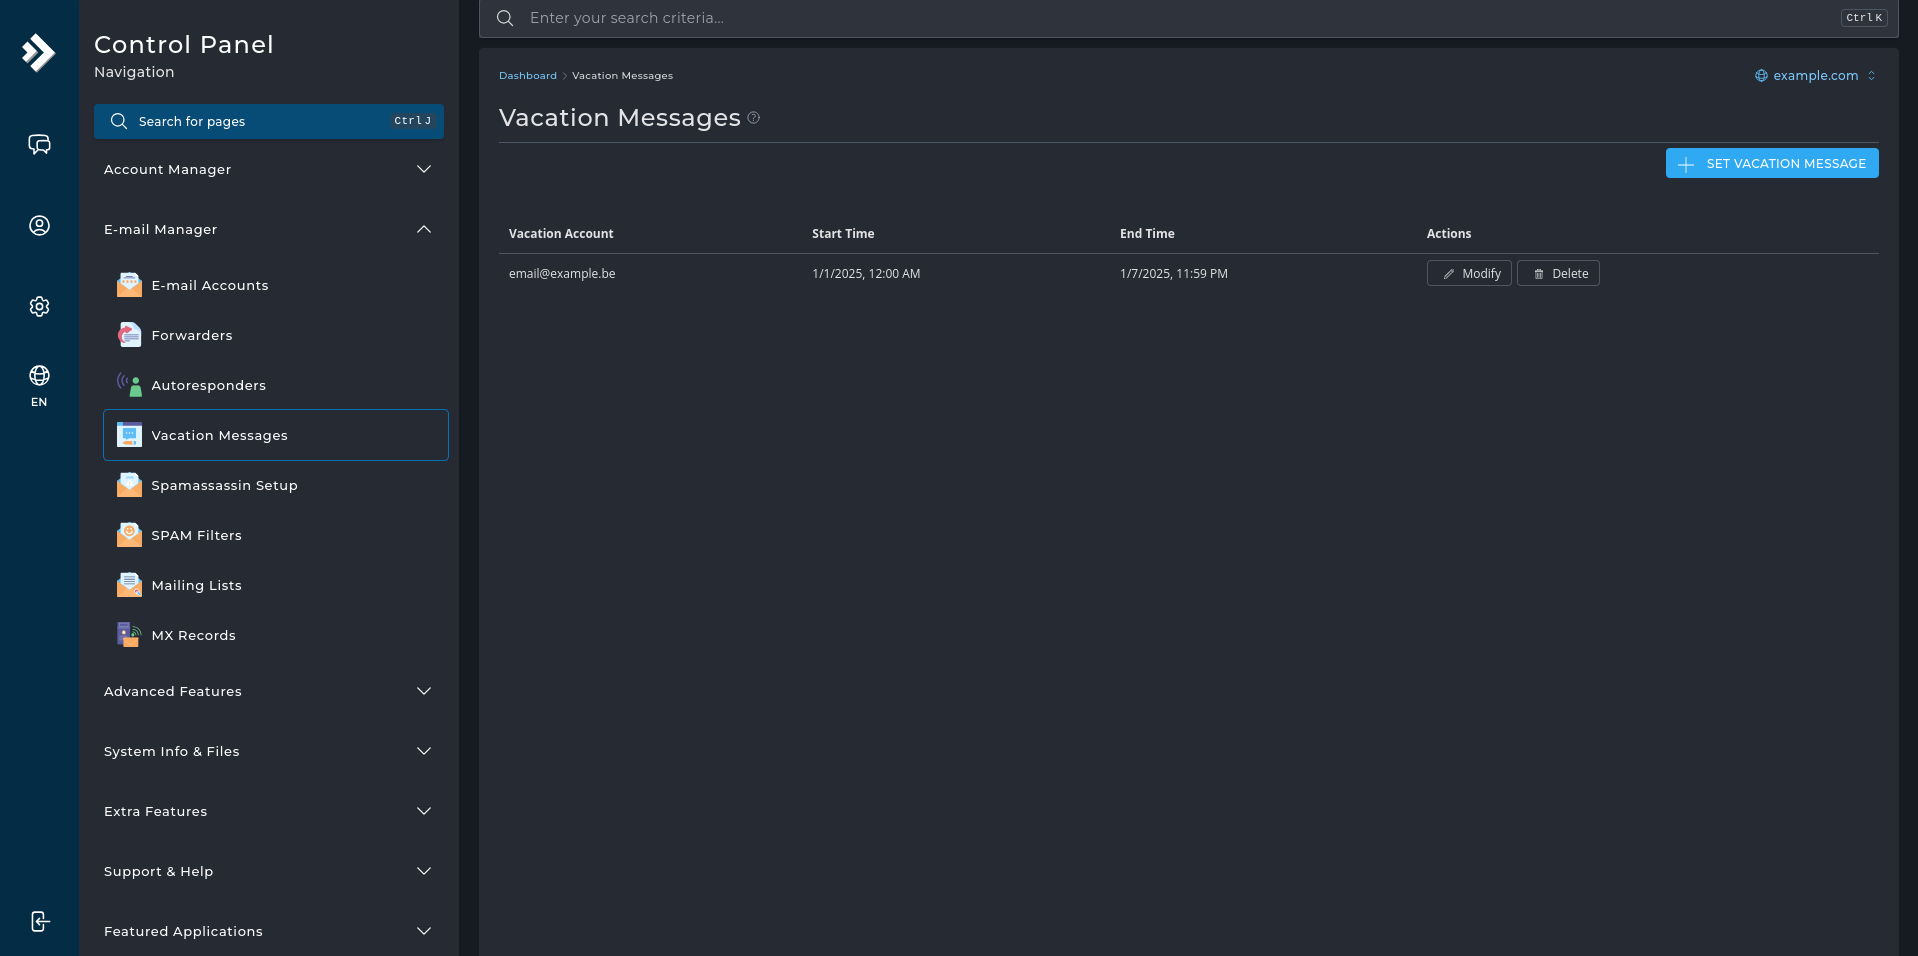Open Mailing Lists page
Viewport: 1918px width, 956px height.
tap(196, 586)
